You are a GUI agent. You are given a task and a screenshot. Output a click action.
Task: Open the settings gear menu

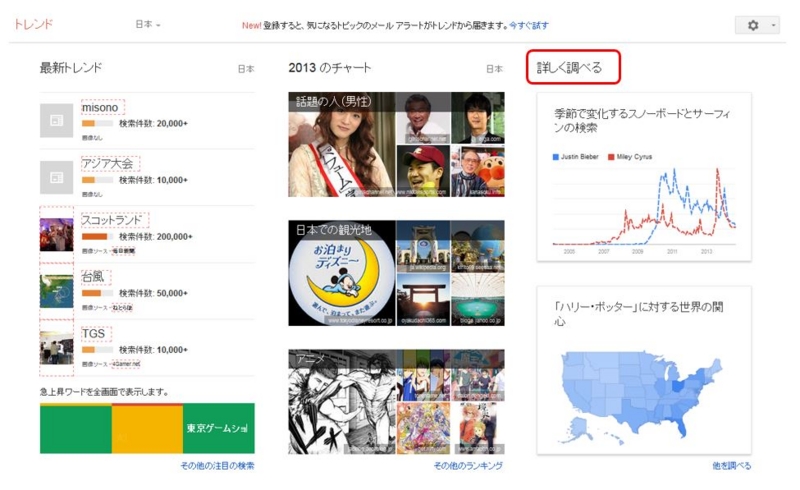[x=753, y=25]
